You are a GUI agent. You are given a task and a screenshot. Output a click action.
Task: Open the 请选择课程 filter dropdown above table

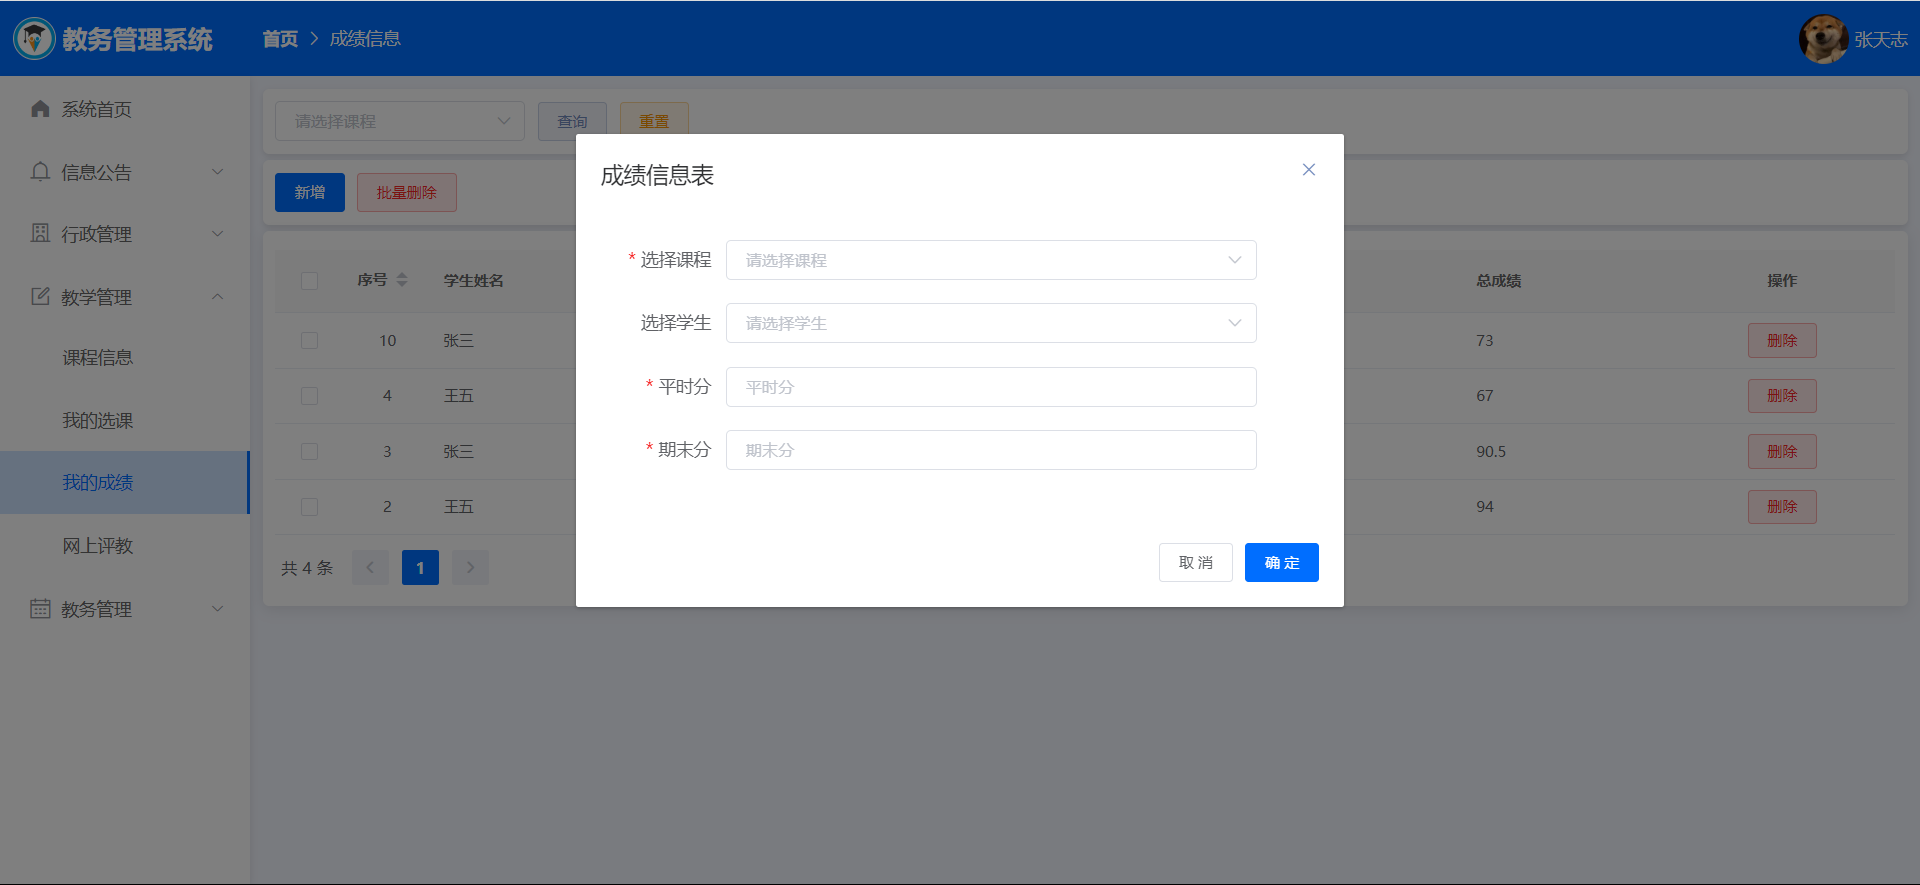400,121
